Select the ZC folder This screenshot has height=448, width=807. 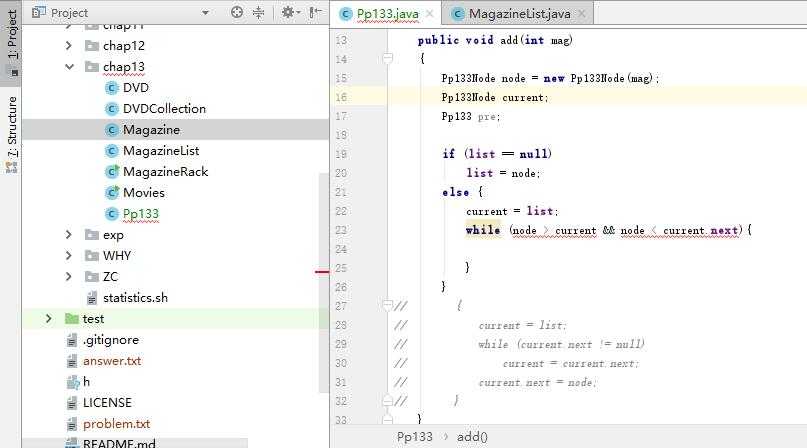click(x=110, y=277)
